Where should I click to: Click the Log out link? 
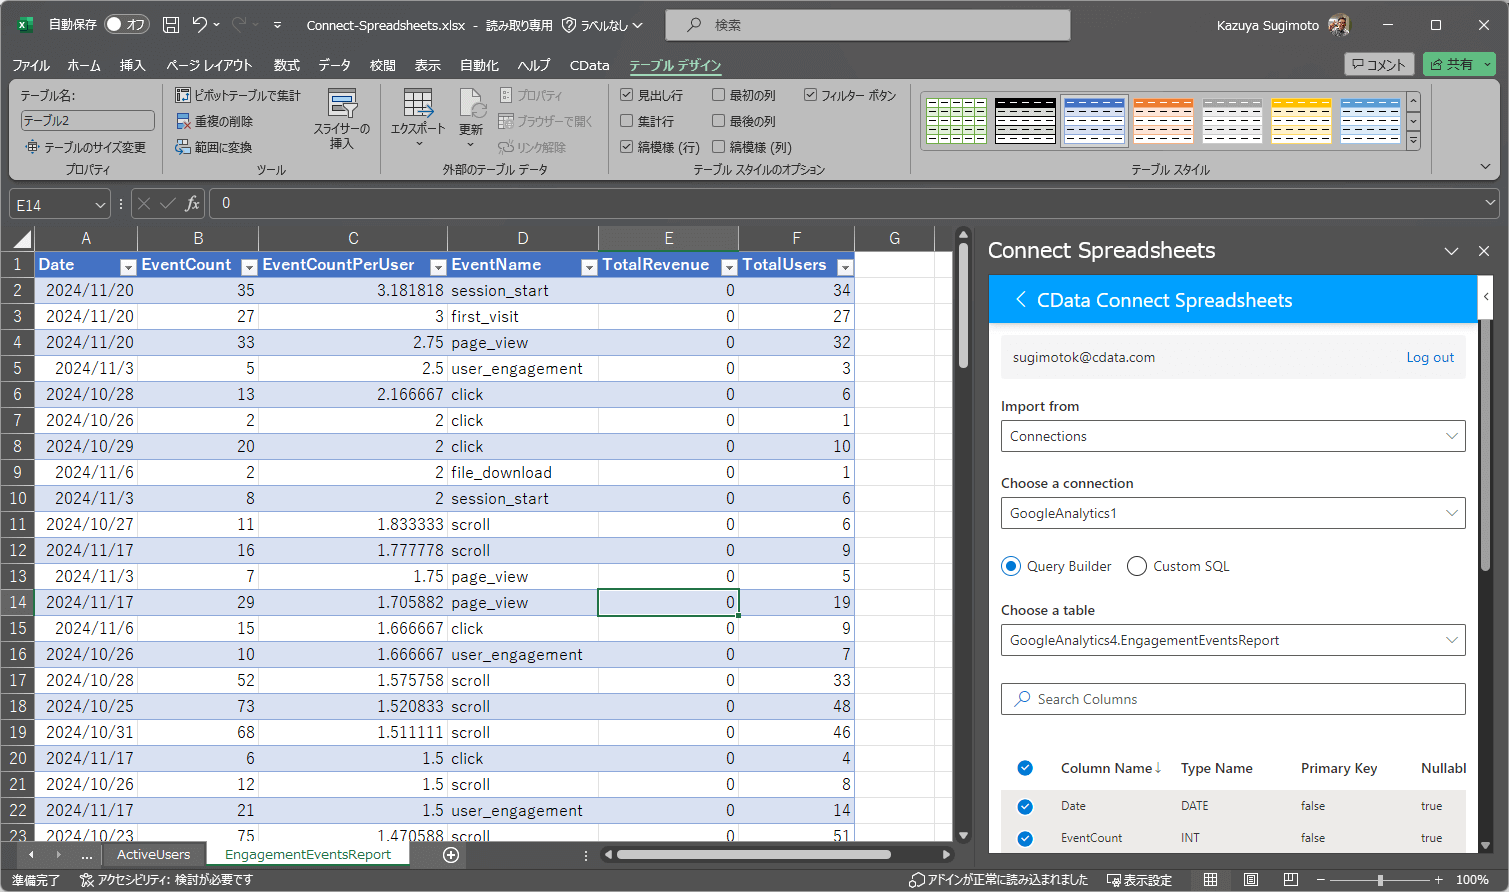1430,357
